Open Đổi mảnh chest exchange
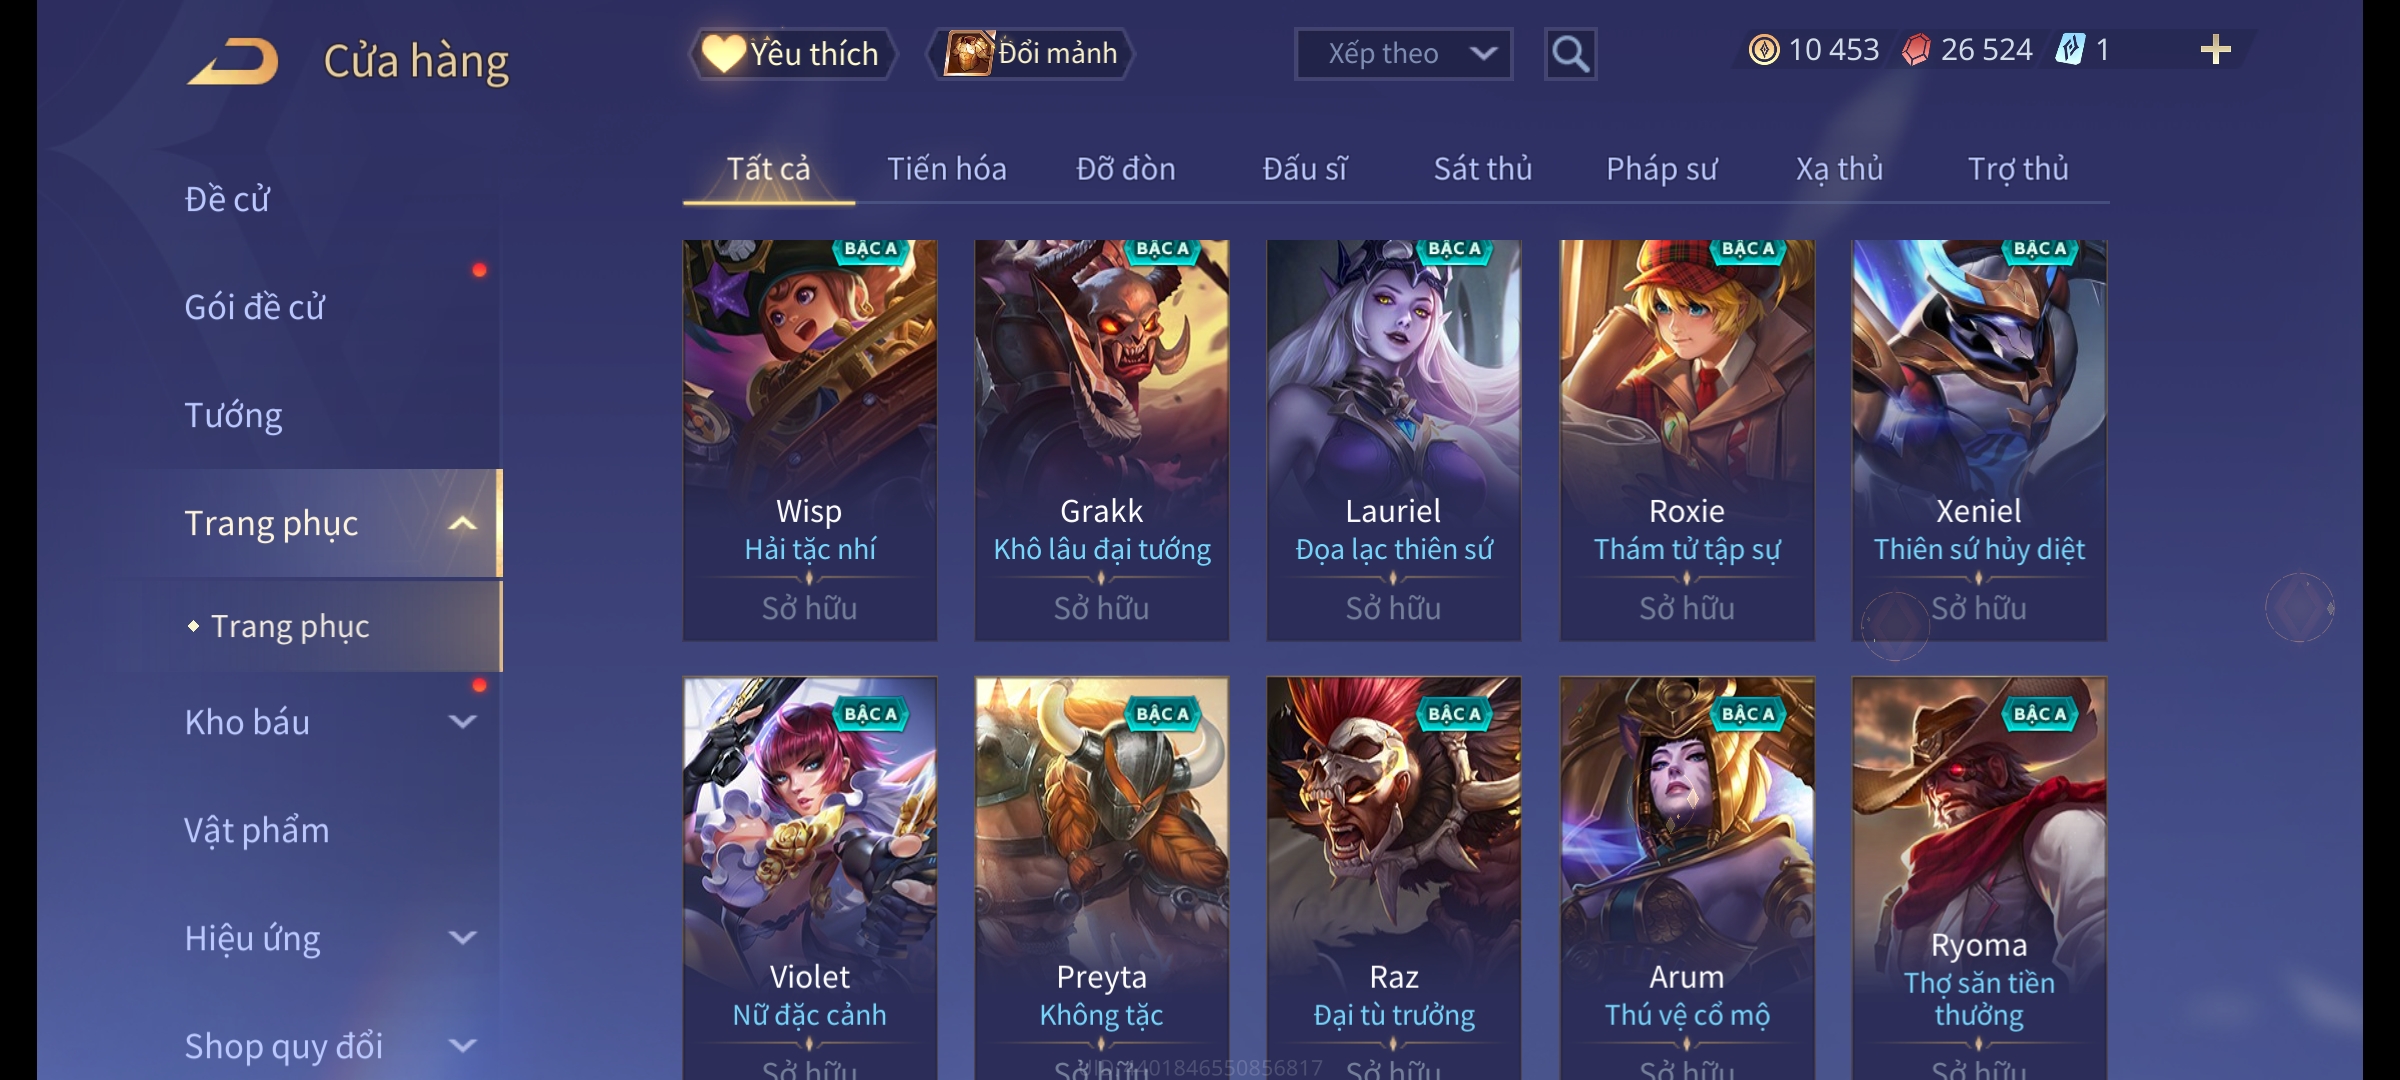The height and width of the screenshot is (1080, 2400). (x=1031, y=54)
